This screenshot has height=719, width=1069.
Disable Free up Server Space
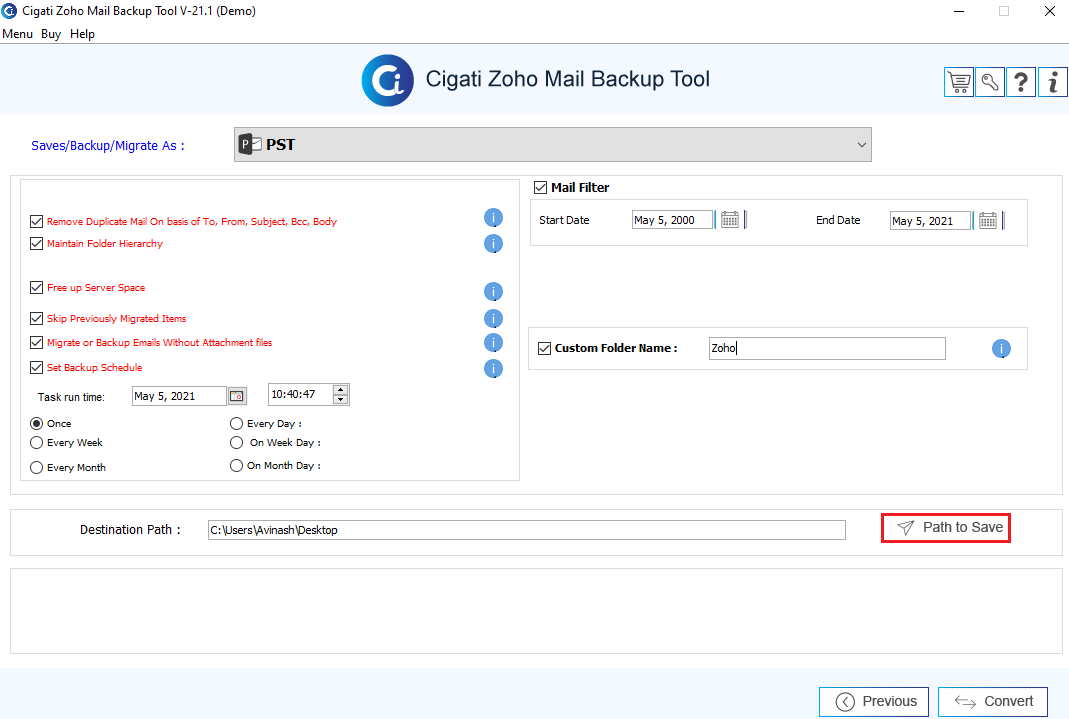coord(37,288)
